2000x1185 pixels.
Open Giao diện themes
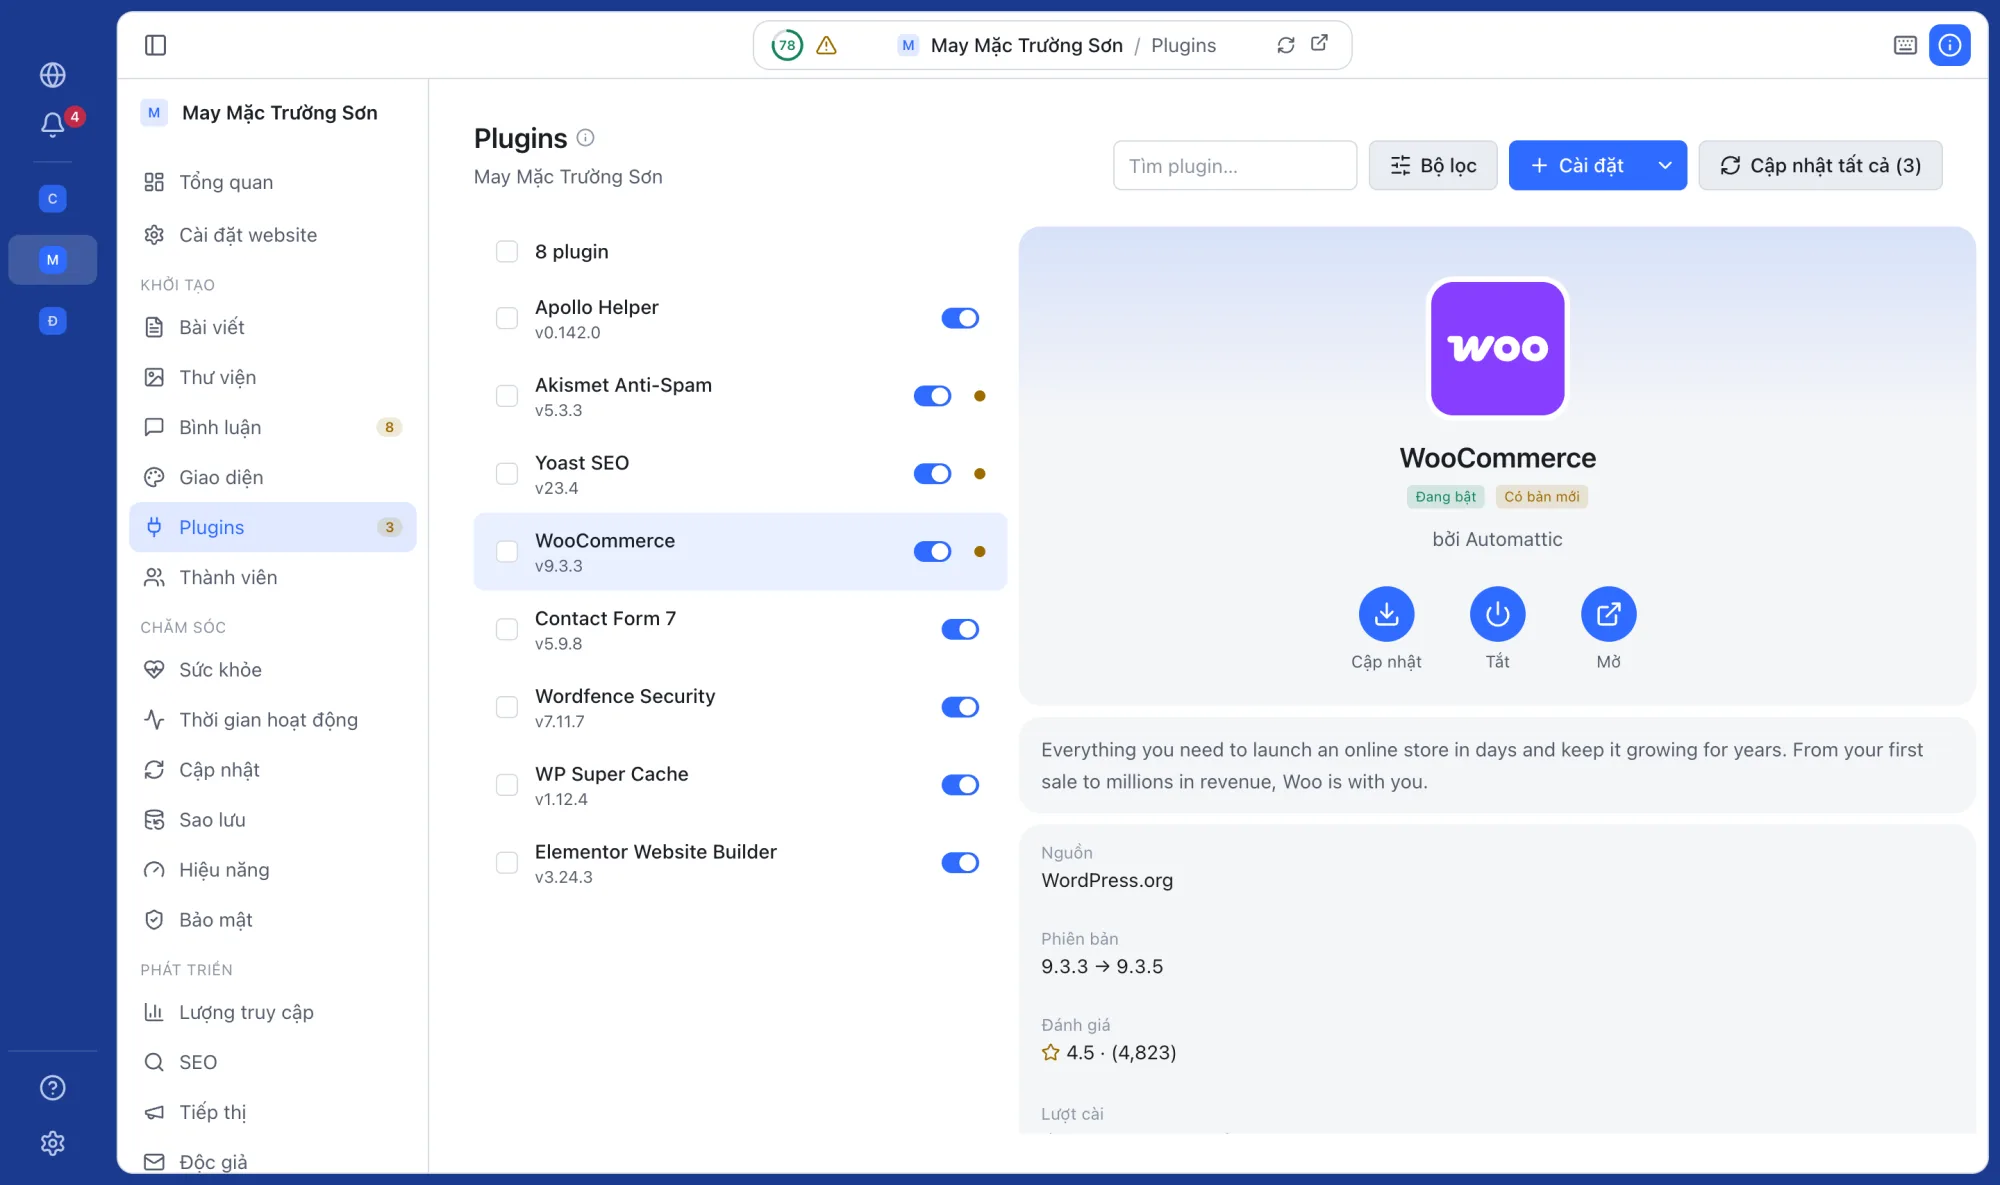point(272,477)
